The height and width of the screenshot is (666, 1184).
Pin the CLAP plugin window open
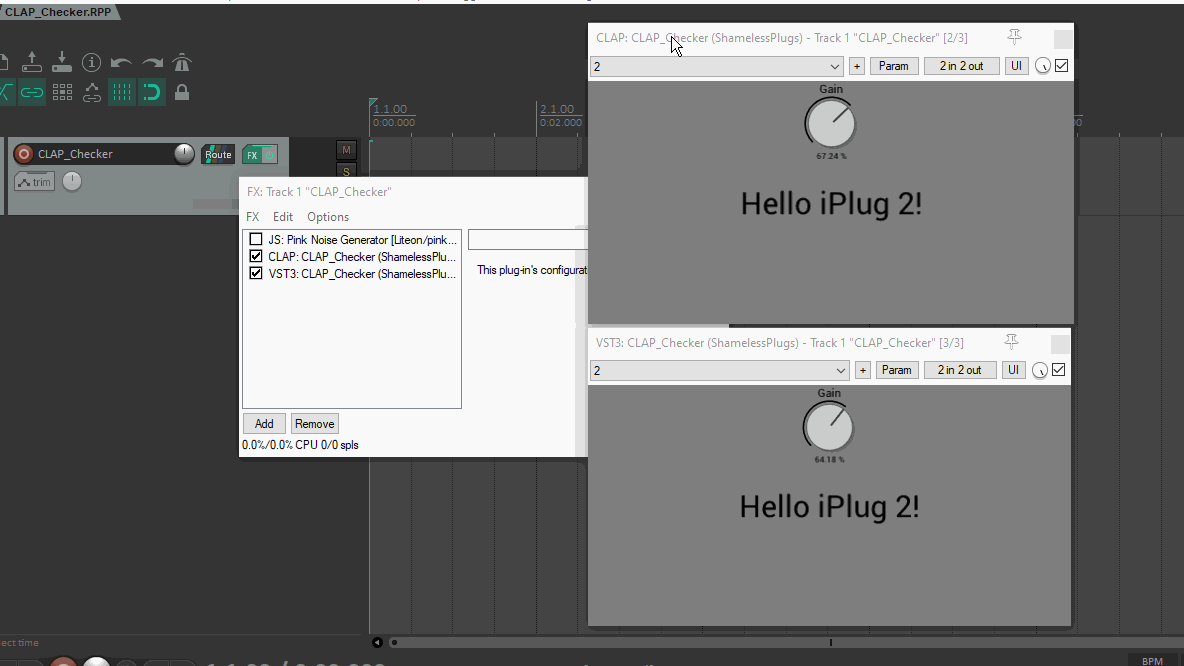point(1014,37)
